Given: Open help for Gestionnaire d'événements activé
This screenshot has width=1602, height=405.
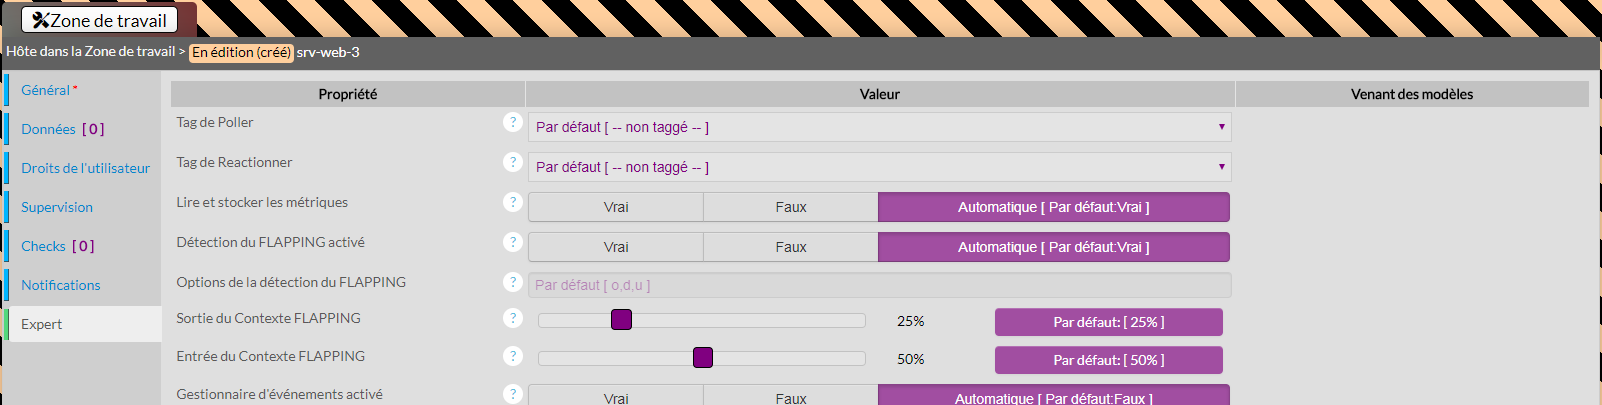Looking at the screenshot, I should click(513, 394).
